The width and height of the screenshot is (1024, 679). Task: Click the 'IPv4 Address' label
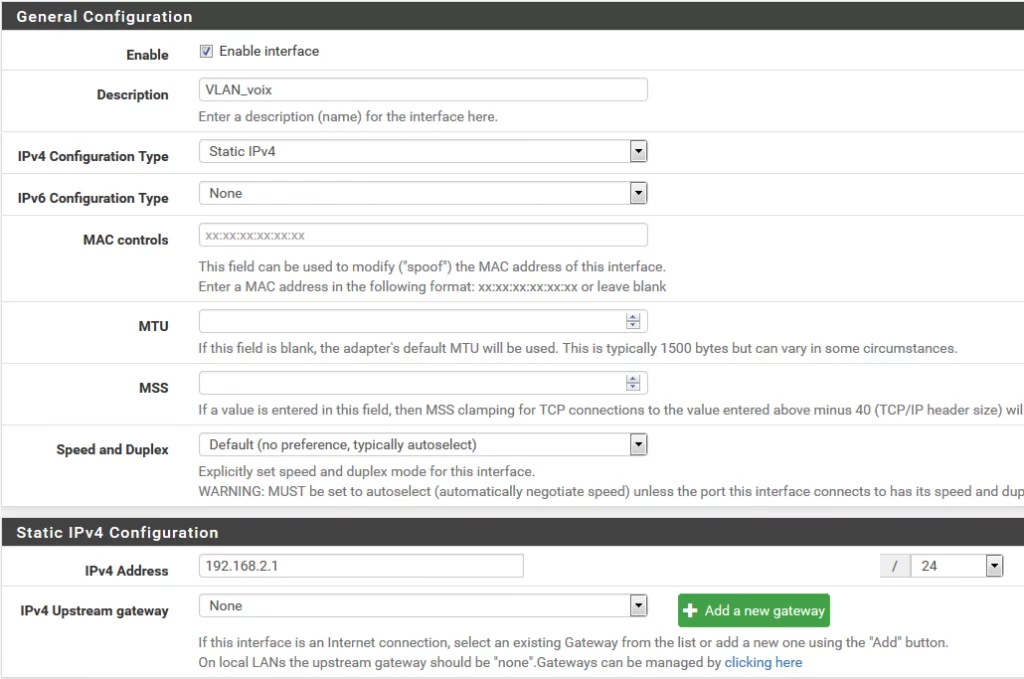(127, 571)
